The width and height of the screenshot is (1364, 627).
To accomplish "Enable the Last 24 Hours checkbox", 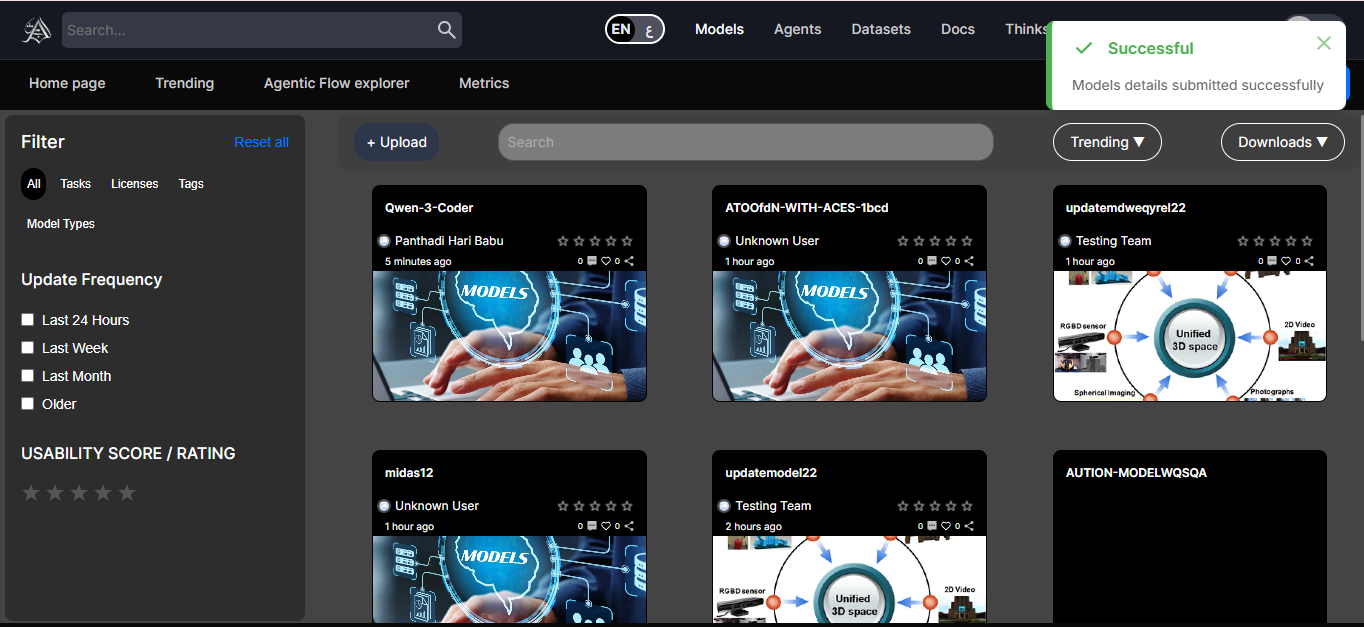I will click(28, 320).
